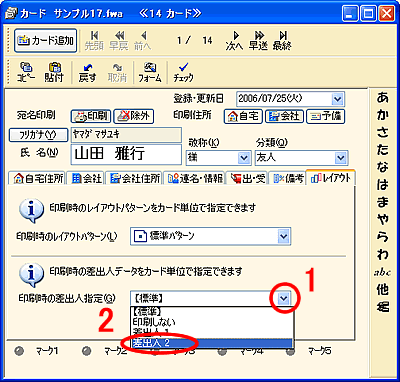Click the 戻す undo toolbar icon
The image size is (400, 382).
[87, 72]
